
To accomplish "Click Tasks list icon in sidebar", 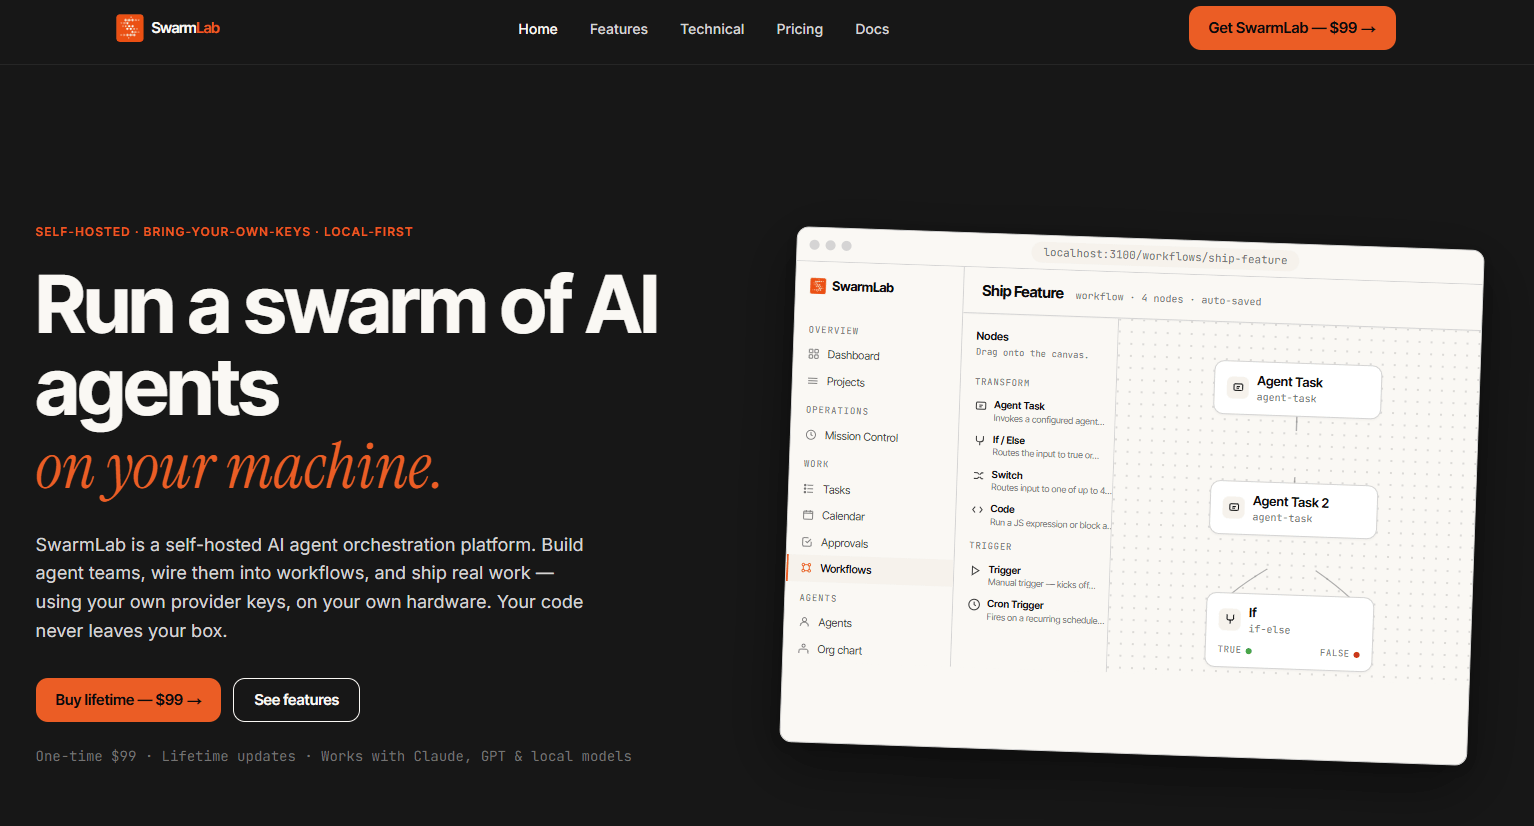I will tap(809, 489).
